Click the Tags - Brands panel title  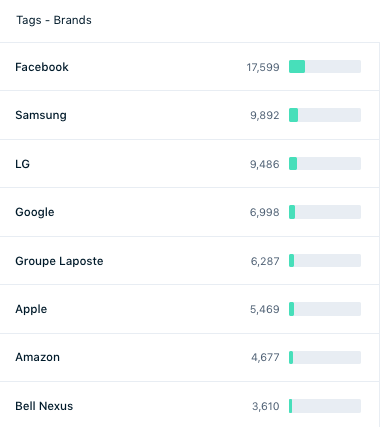[x=54, y=20]
